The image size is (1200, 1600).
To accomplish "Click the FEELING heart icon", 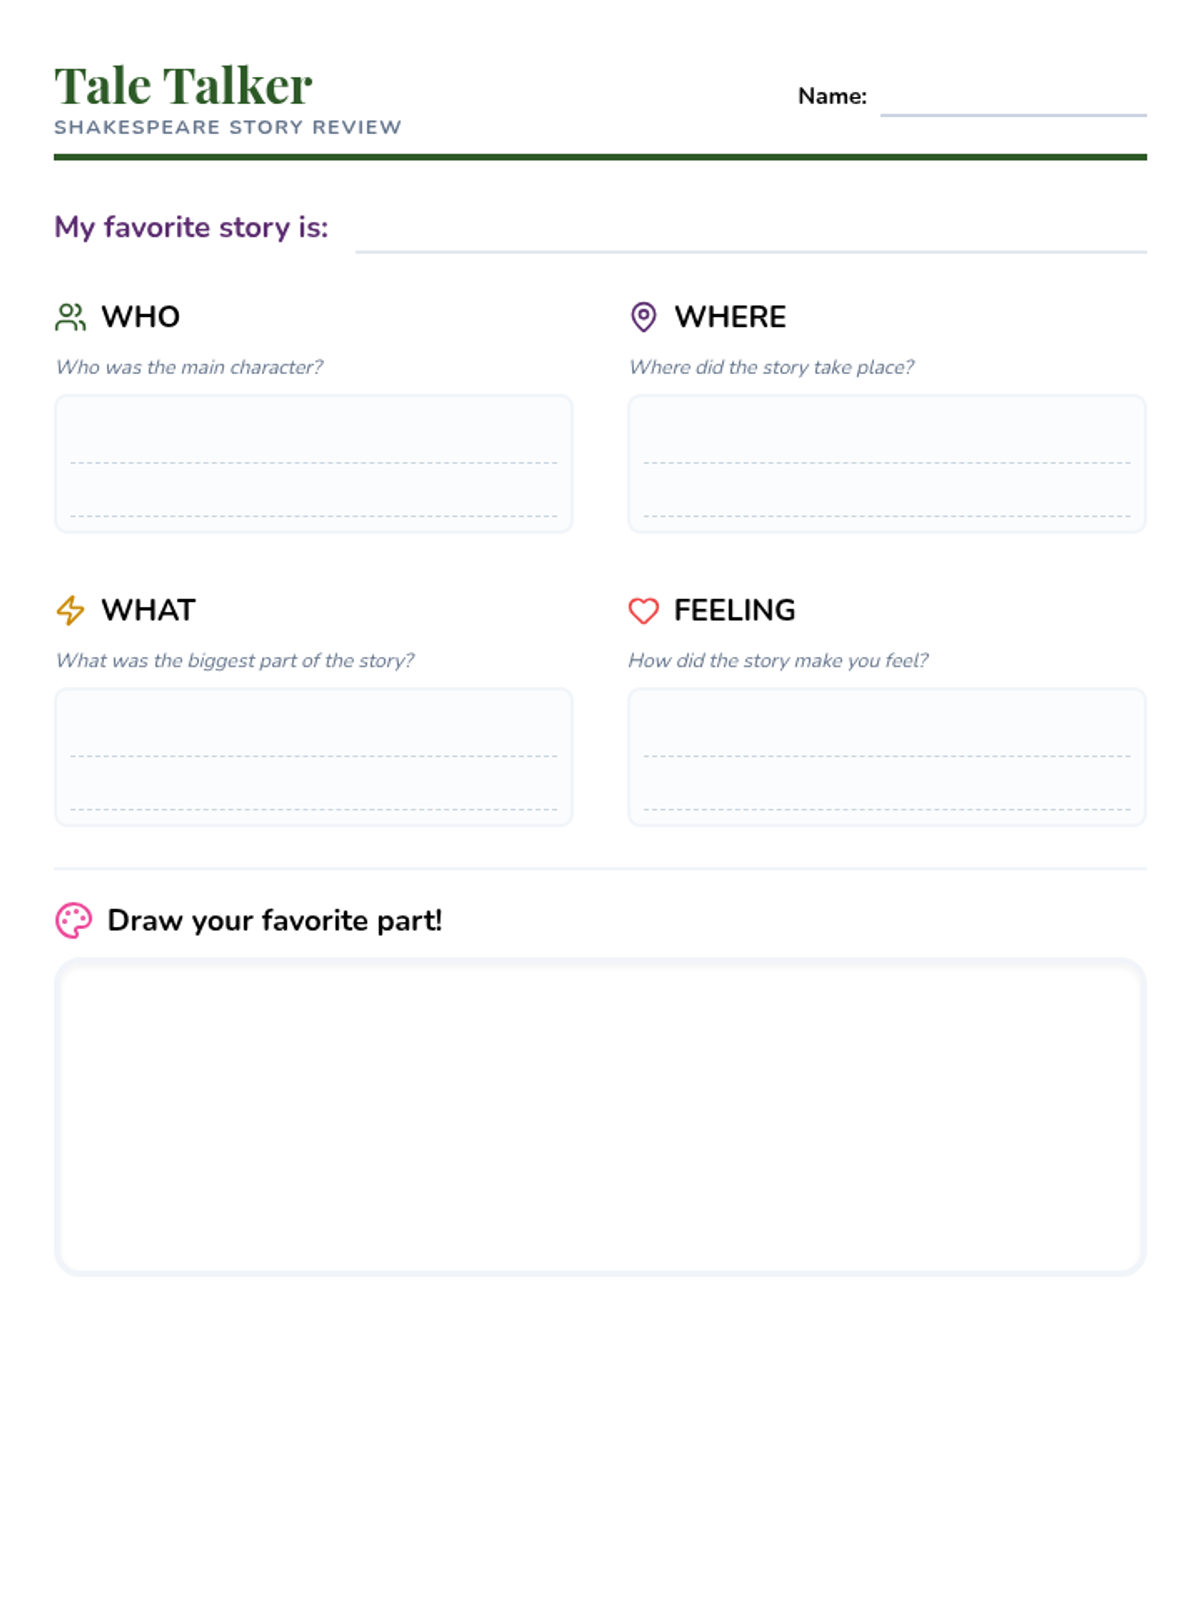I will click(x=643, y=610).
